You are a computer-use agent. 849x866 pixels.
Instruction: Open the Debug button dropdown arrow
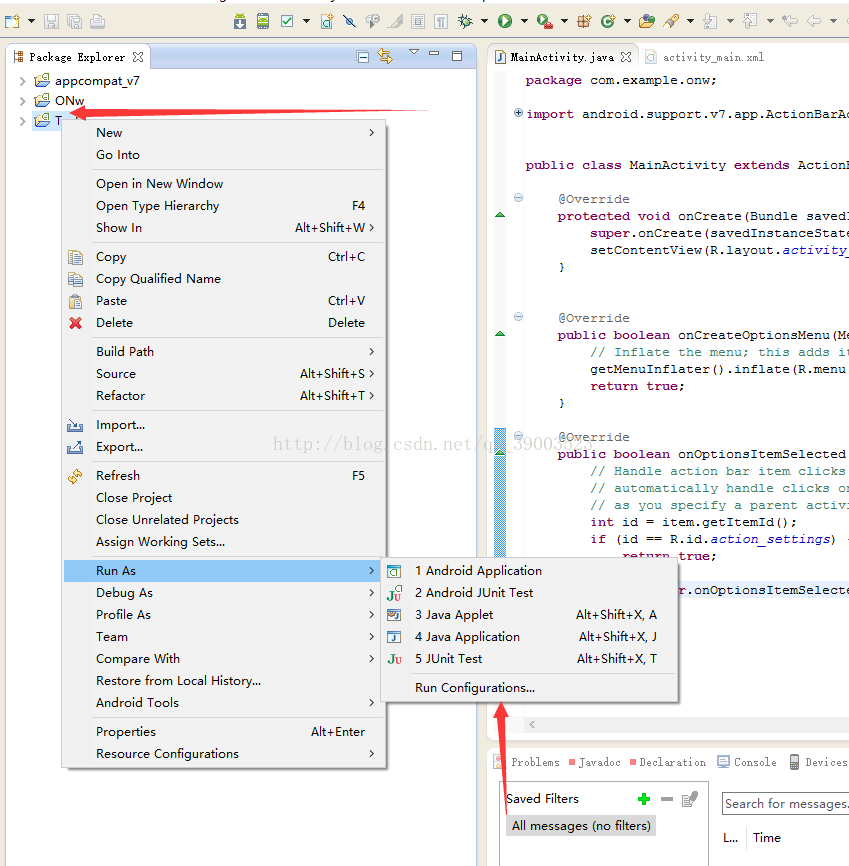pyautogui.click(x=484, y=22)
